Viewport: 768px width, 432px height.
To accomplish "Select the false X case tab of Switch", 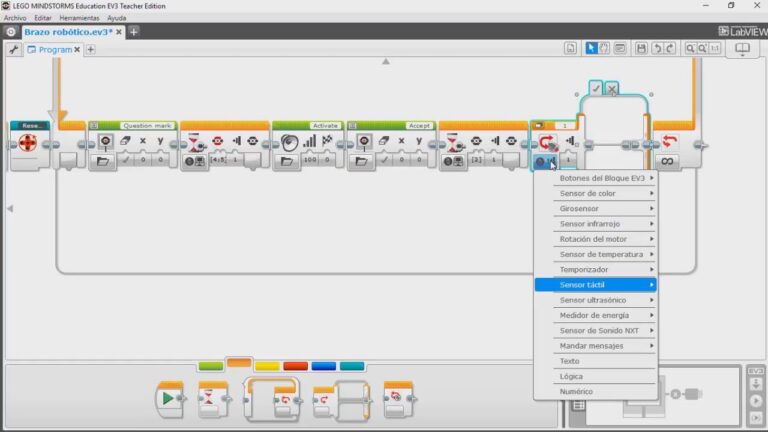I will tap(612, 89).
